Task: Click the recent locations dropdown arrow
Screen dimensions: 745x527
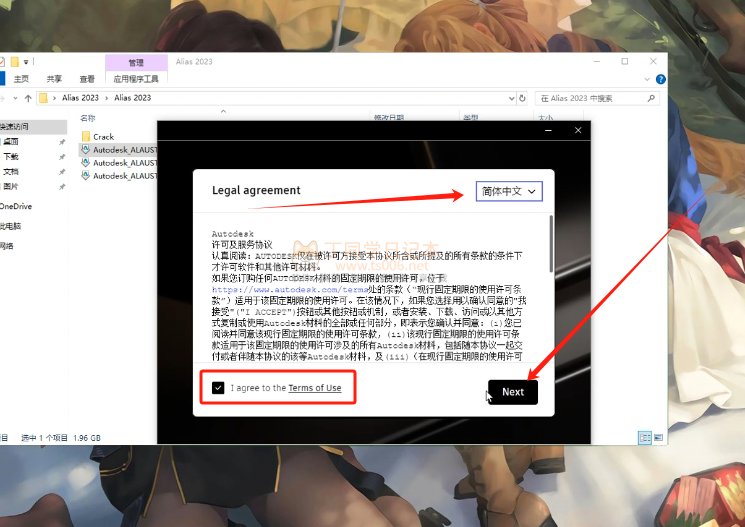Action: click(x=15, y=98)
